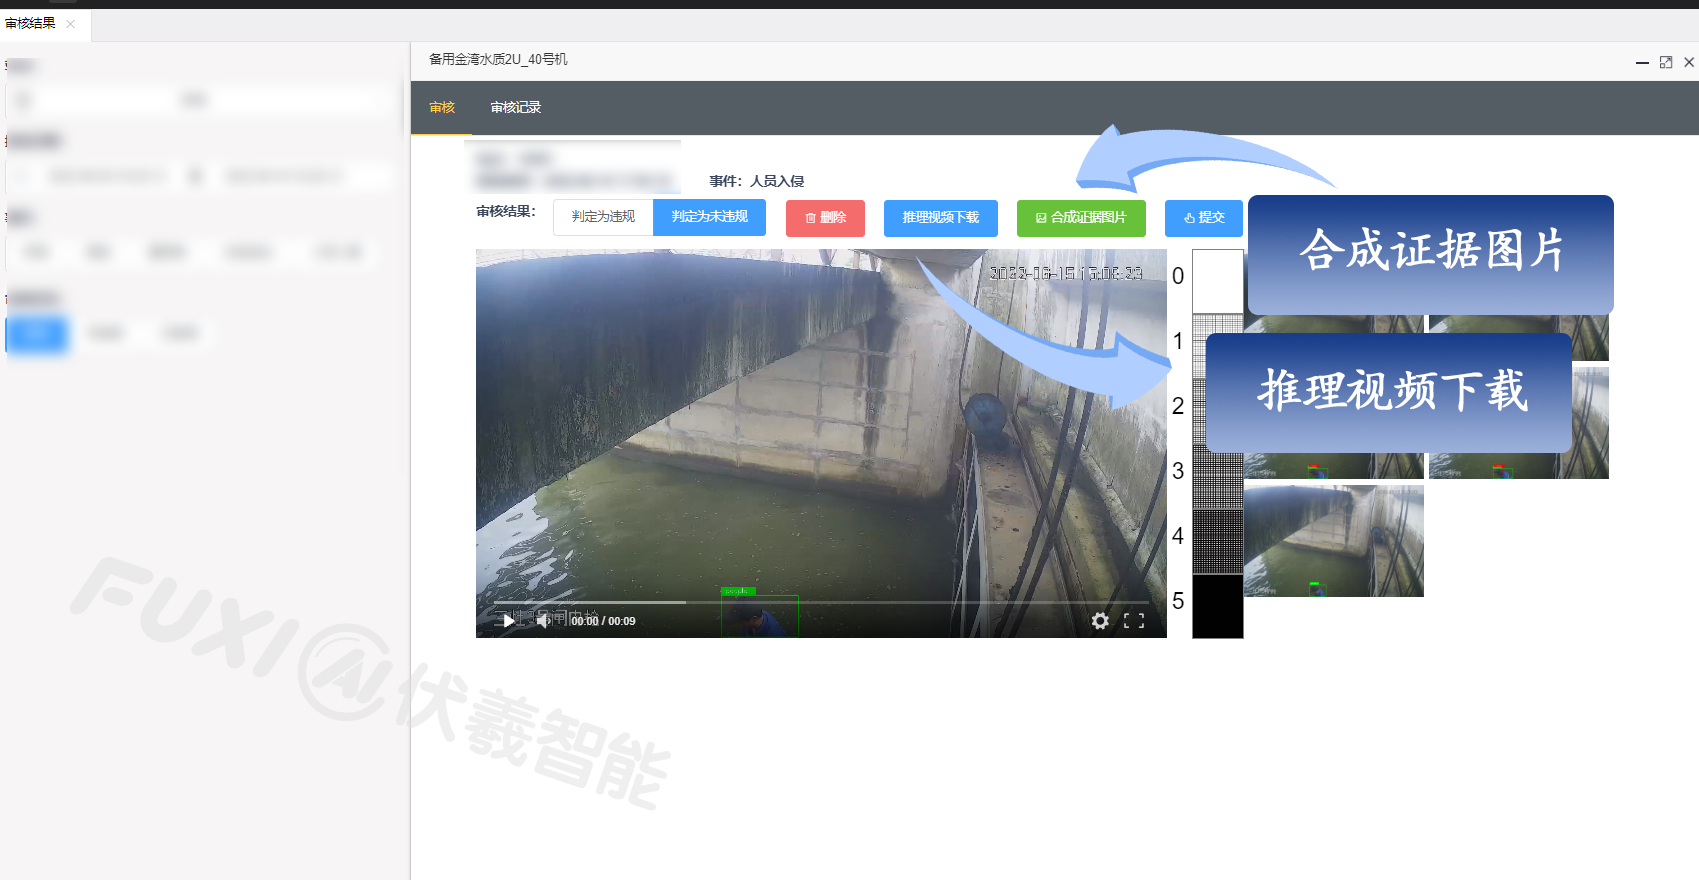This screenshot has width=1699, height=880.
Task: Maximize the 备用金湾水质2U_40号机 dialog
Action: click(1666, 62)
